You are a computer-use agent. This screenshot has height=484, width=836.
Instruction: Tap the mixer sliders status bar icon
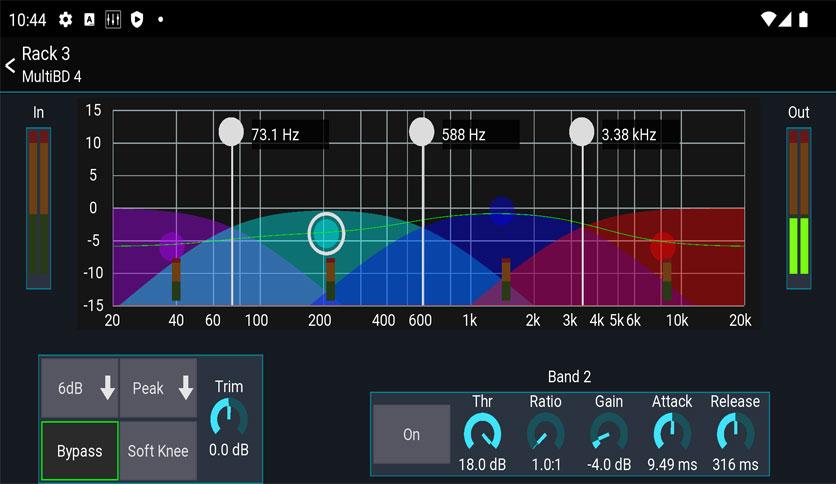tap(112, 20)
